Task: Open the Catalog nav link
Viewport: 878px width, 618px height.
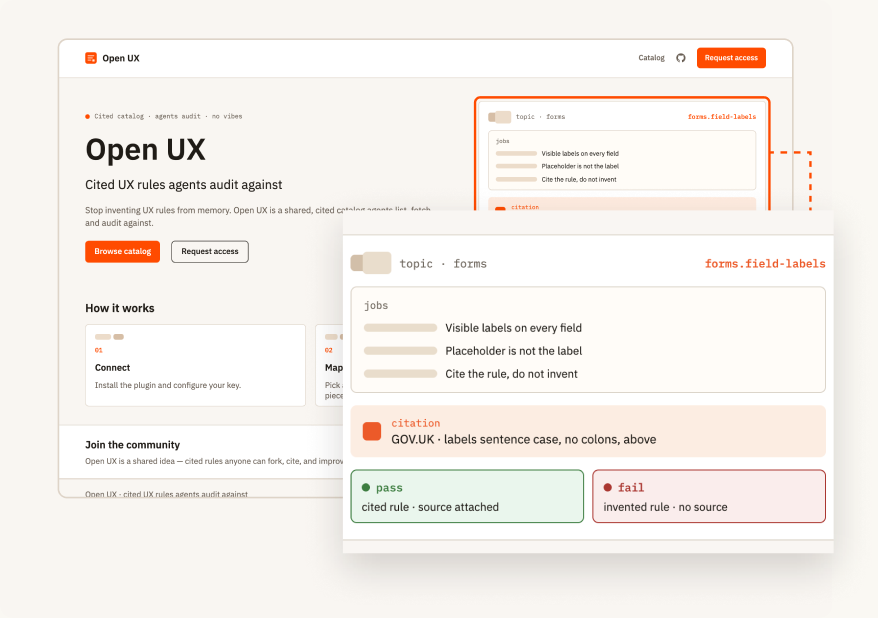Action: point(651,58)
